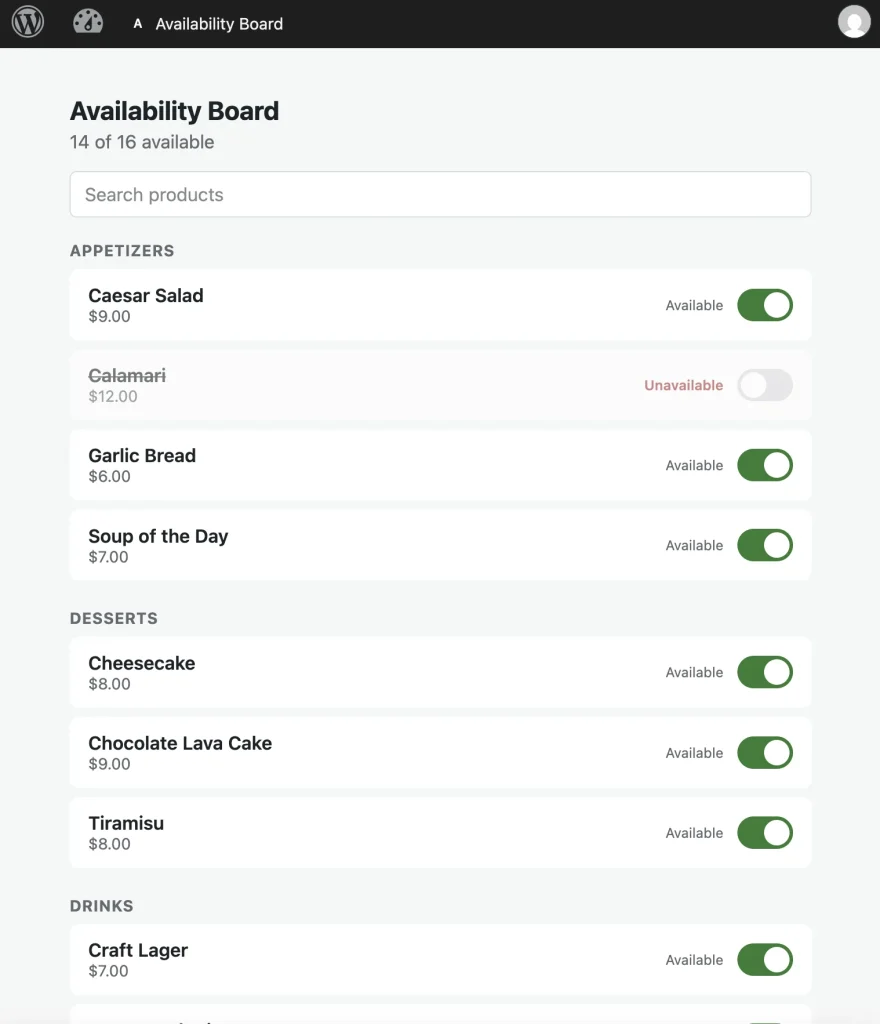Open Availability Board in top bar
The image size is (880, 1024).
pyautogui.click(x=219, y=24)
